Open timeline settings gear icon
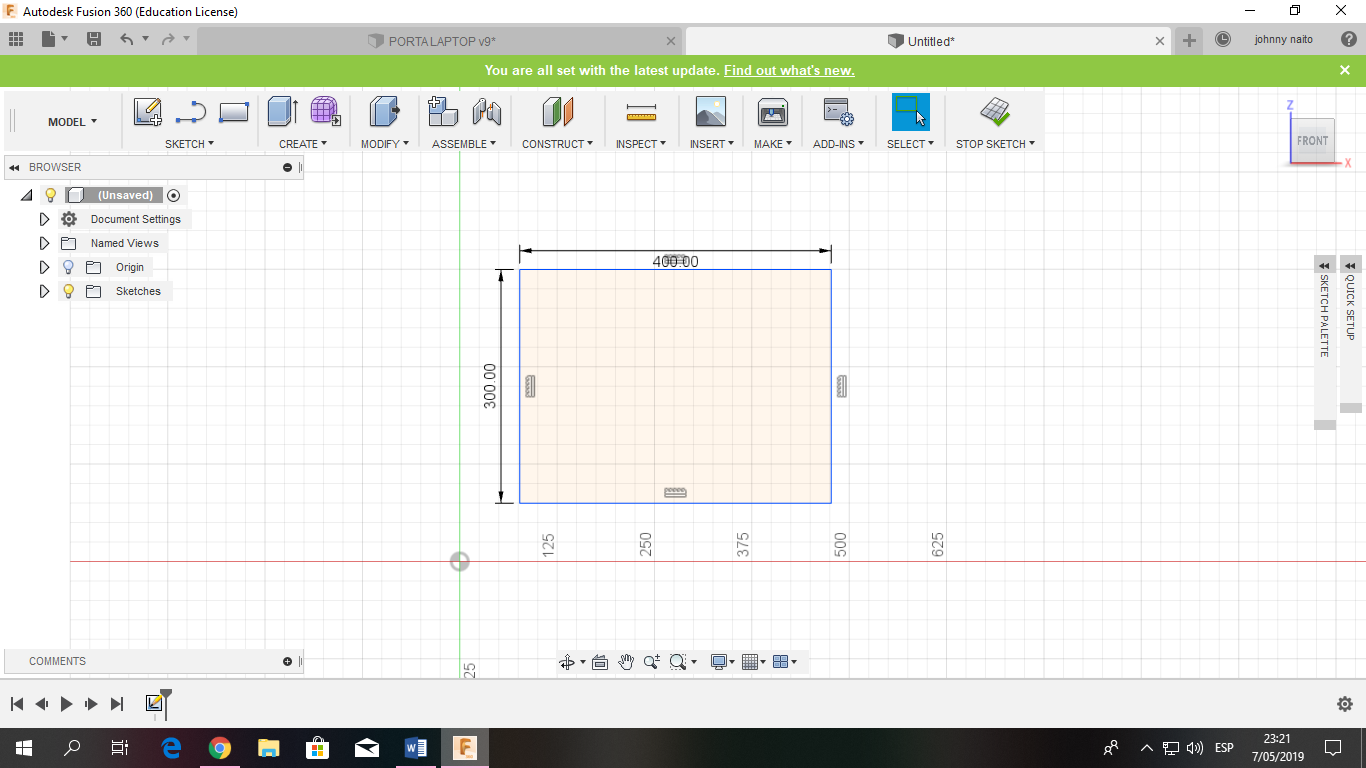The image size is (1366, 768). point(1345,704)
